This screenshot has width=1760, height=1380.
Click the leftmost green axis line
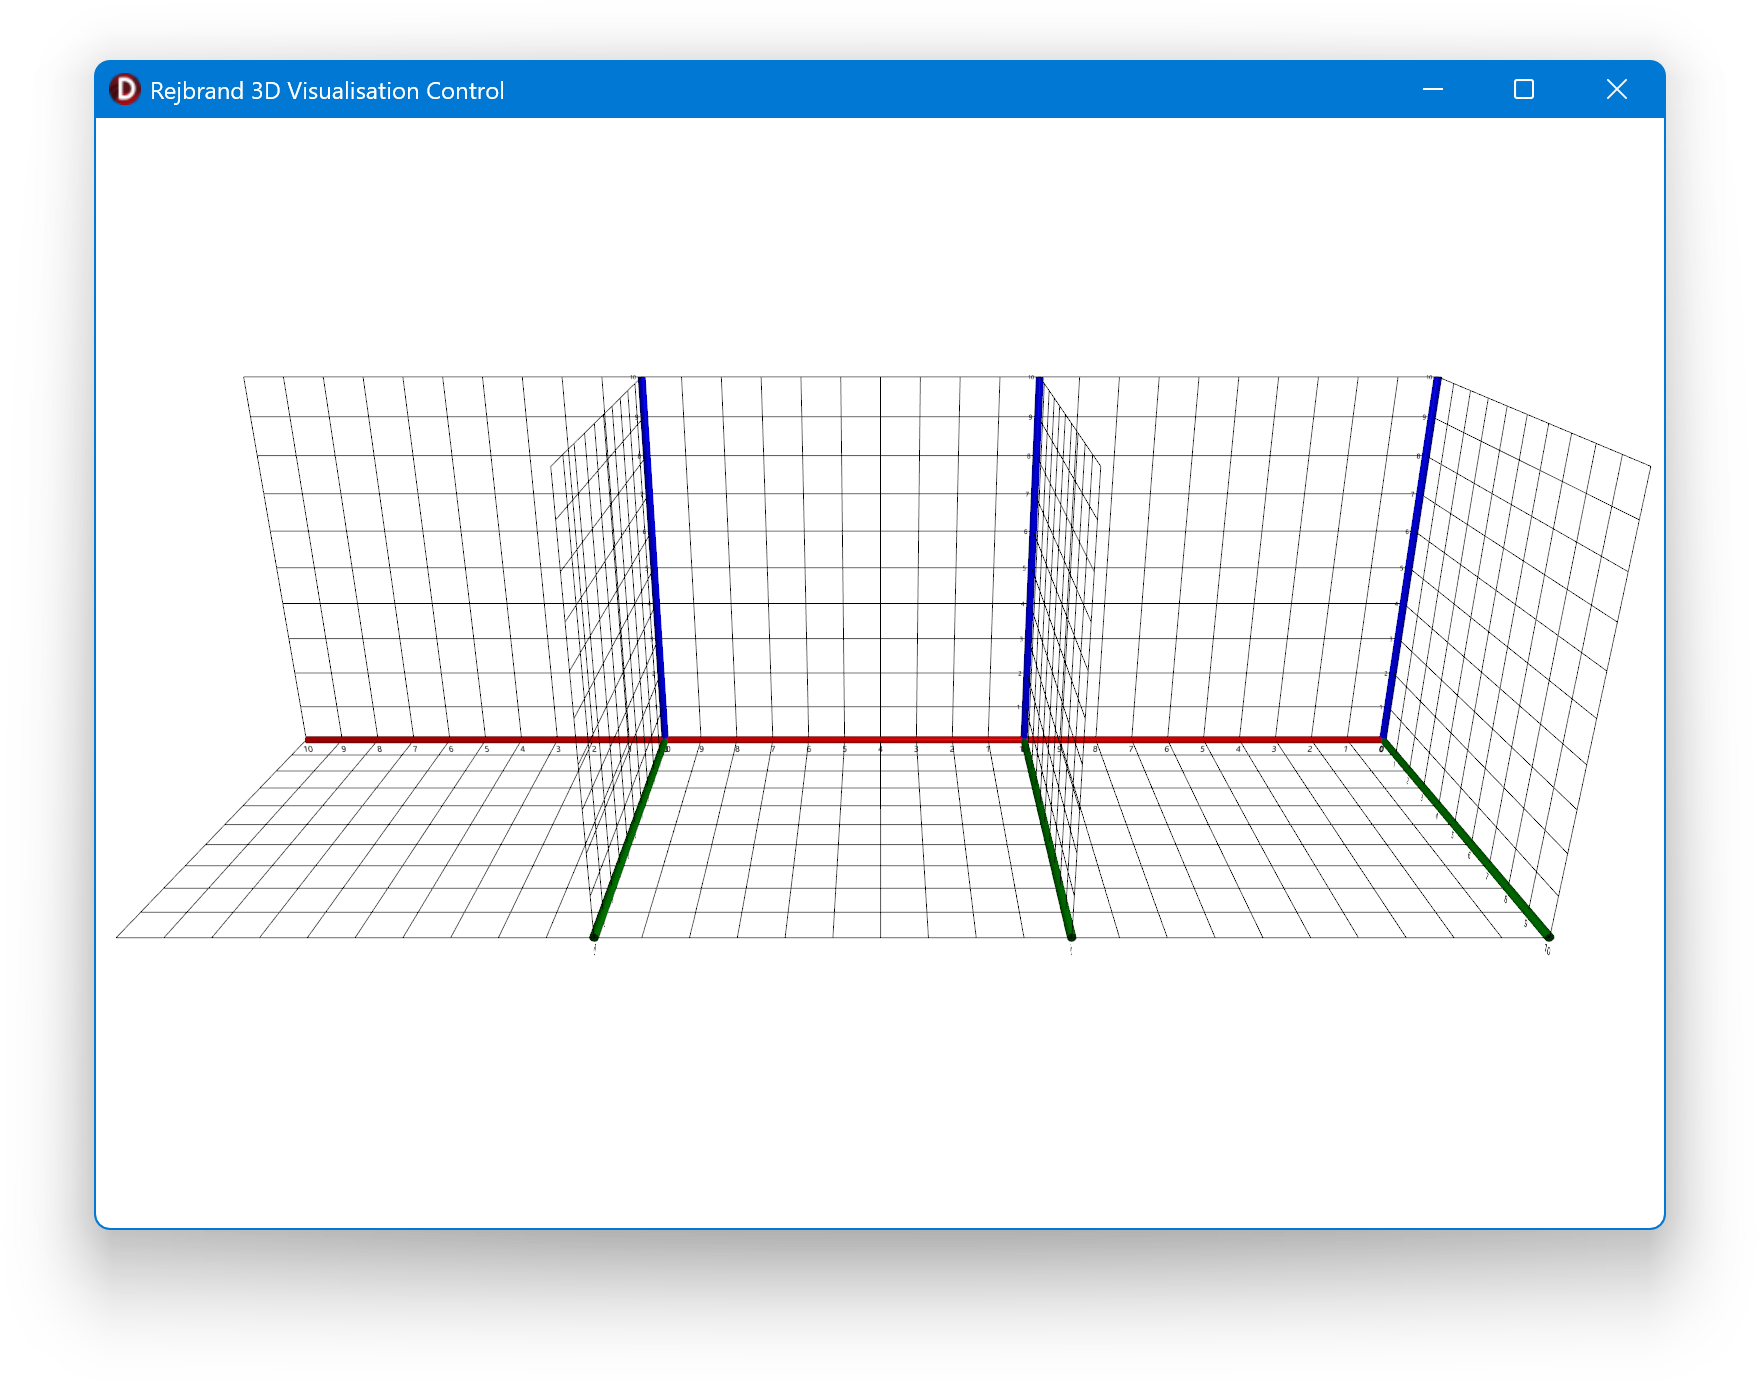click(x=628, y=840)
